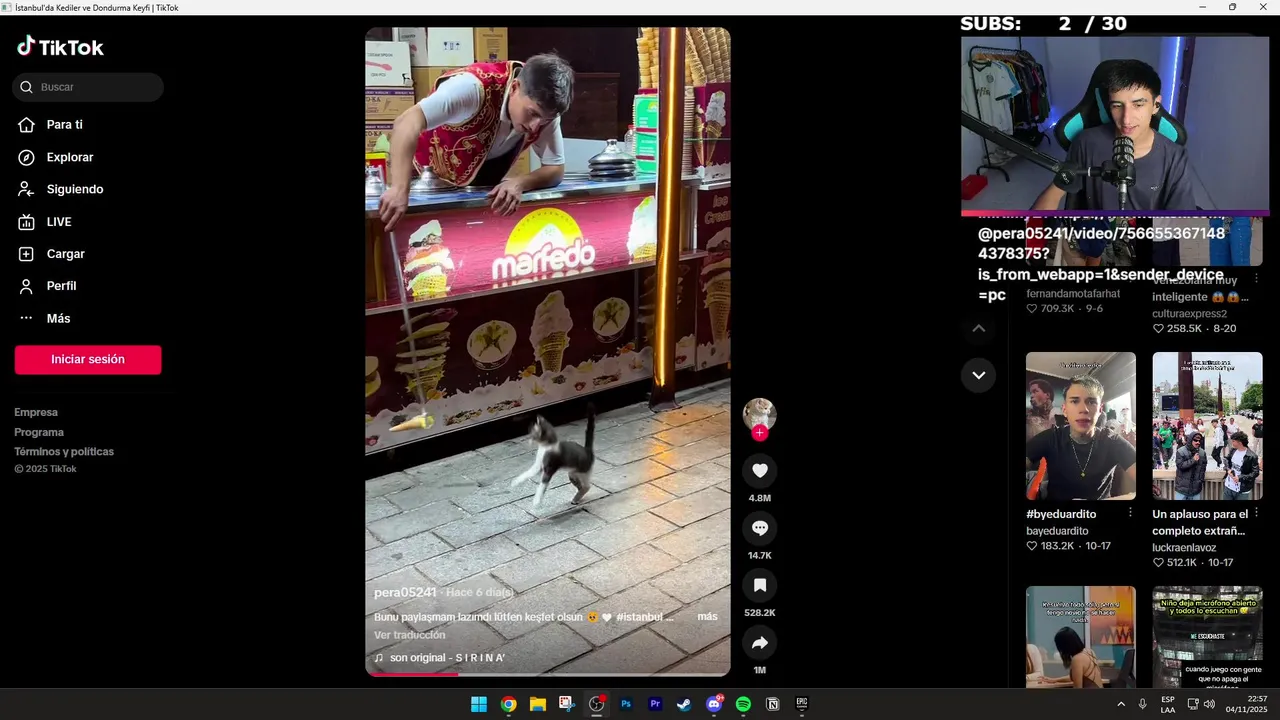
Task: Click culturaexpress2 author name
Action: (x=1189, y=314)
